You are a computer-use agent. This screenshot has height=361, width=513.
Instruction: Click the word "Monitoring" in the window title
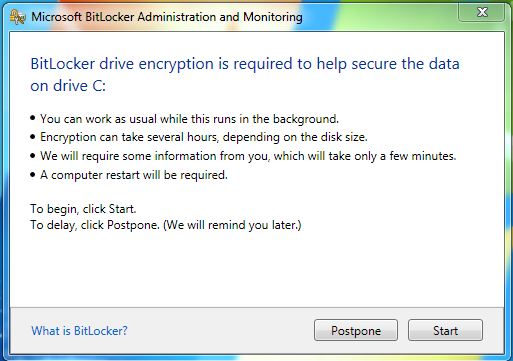273,17
